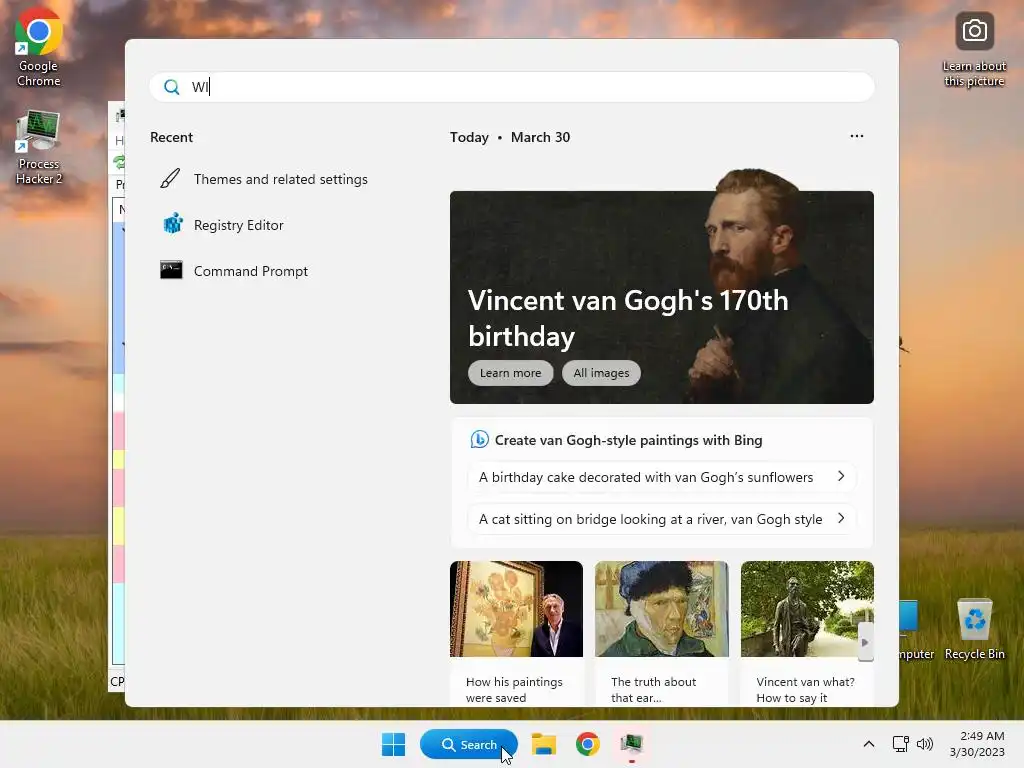
Task: Open the Windows Start button
Action: point(393,744)
